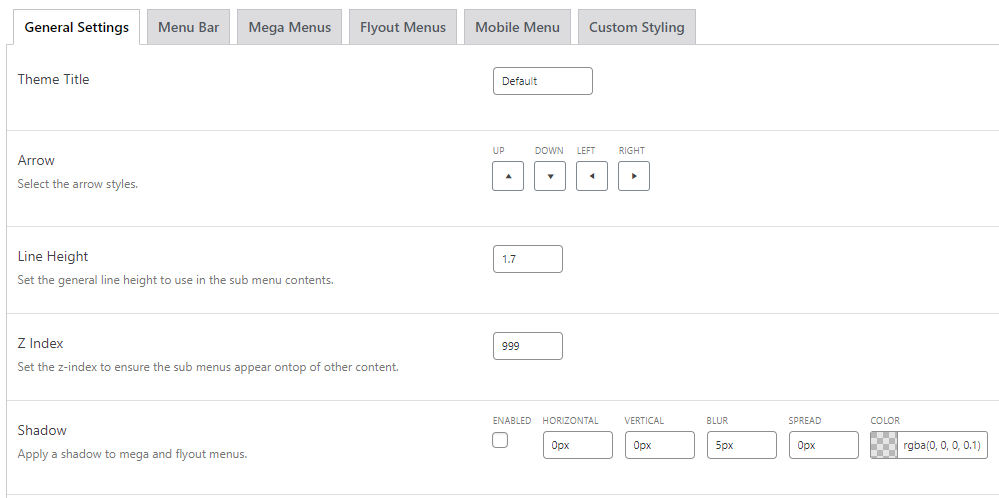999x498 pixels.
Task: Open the Mega Menus tab
Action: (x=290, y=27)
